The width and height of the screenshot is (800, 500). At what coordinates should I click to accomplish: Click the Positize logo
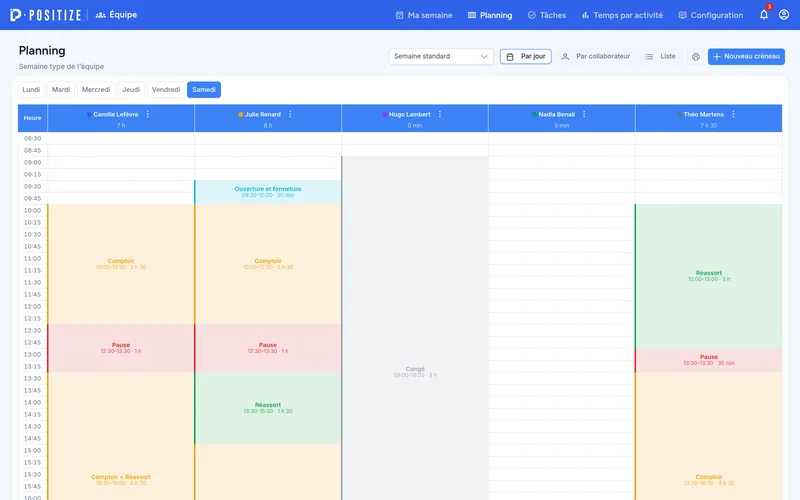point(45,15)
